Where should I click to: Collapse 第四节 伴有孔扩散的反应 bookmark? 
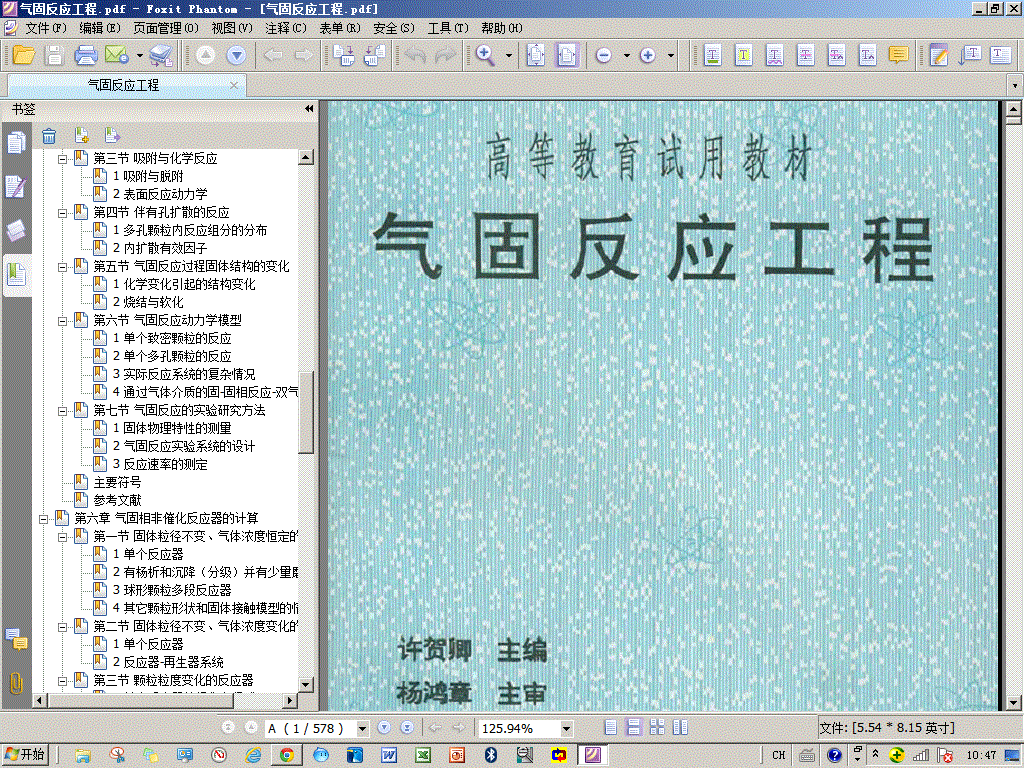pyautogui.click(x=63, y=213)
